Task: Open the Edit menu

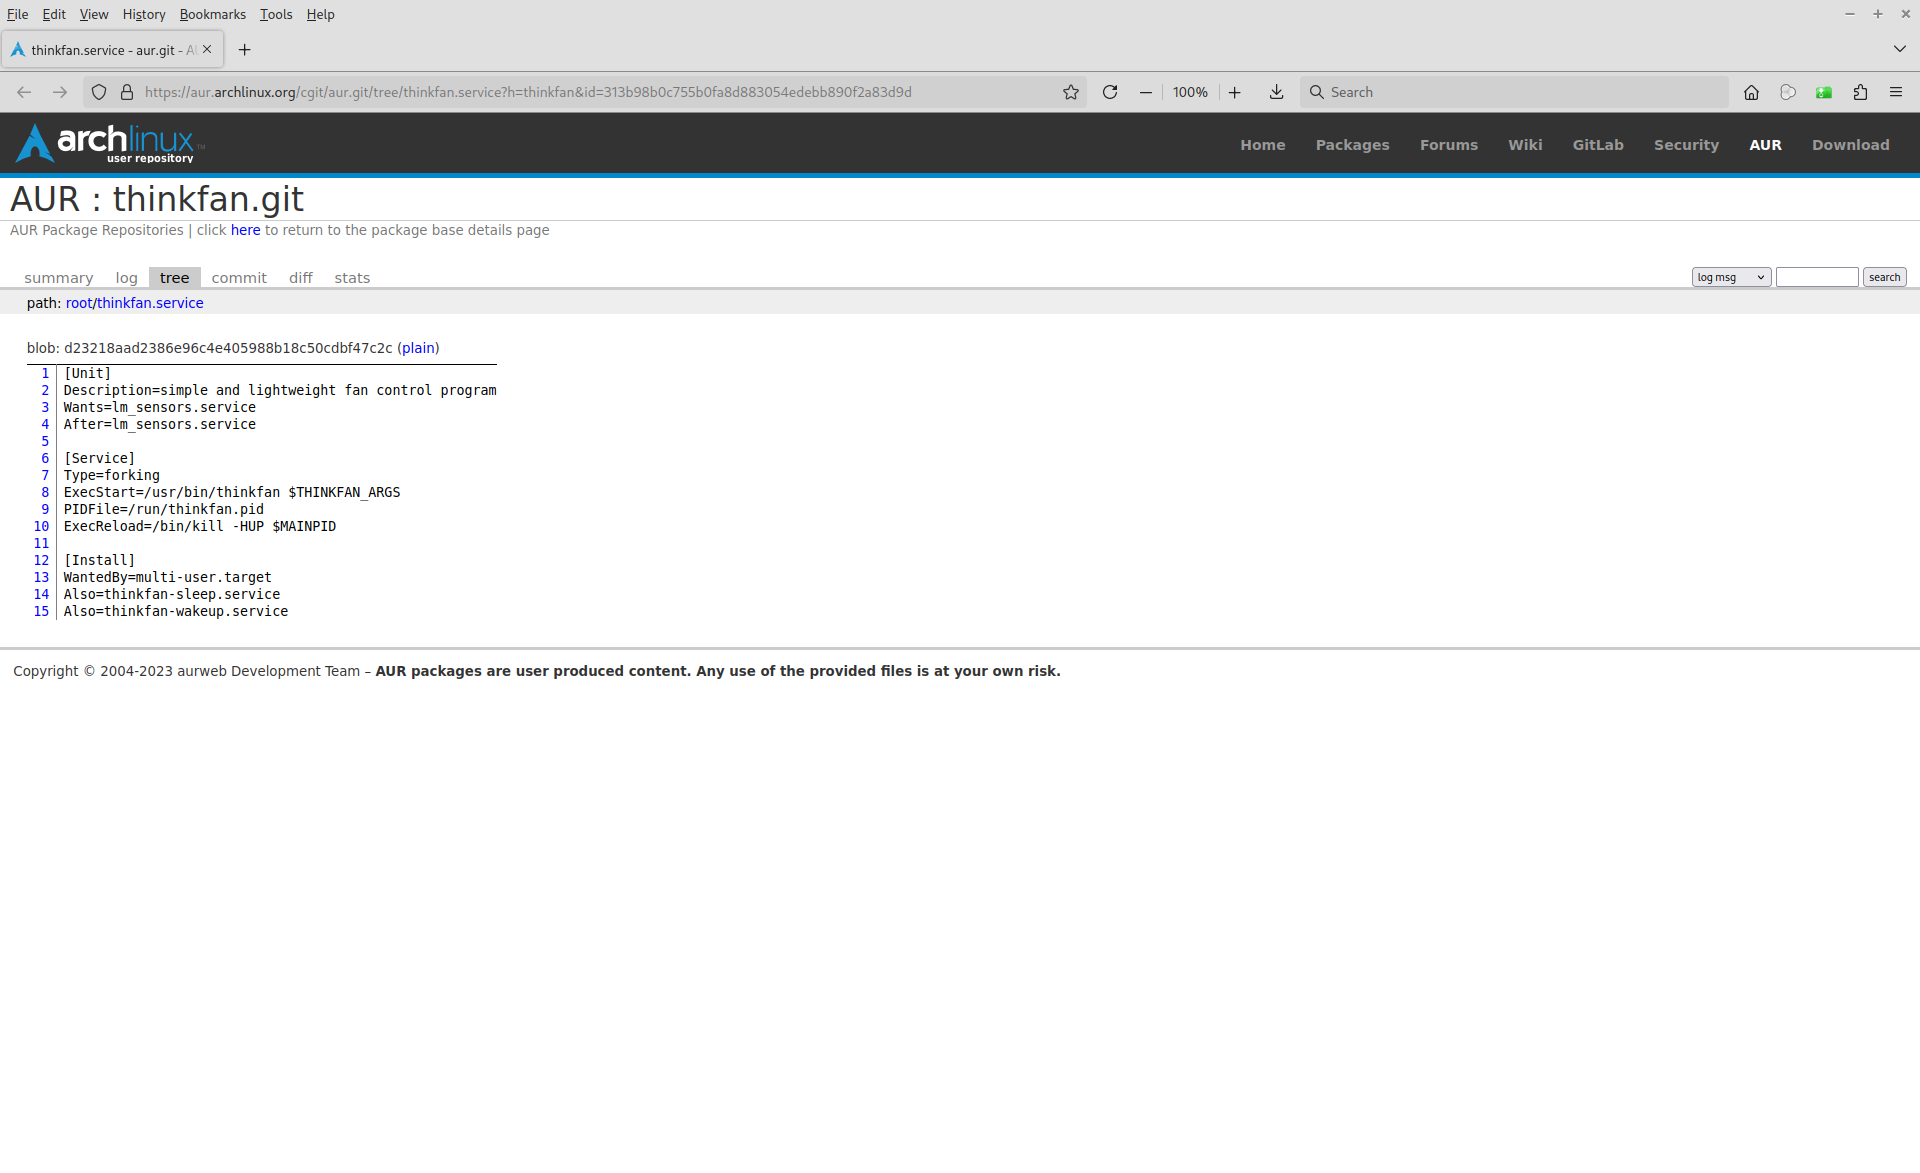Action: pyautogui.click(x=54, y=14)
